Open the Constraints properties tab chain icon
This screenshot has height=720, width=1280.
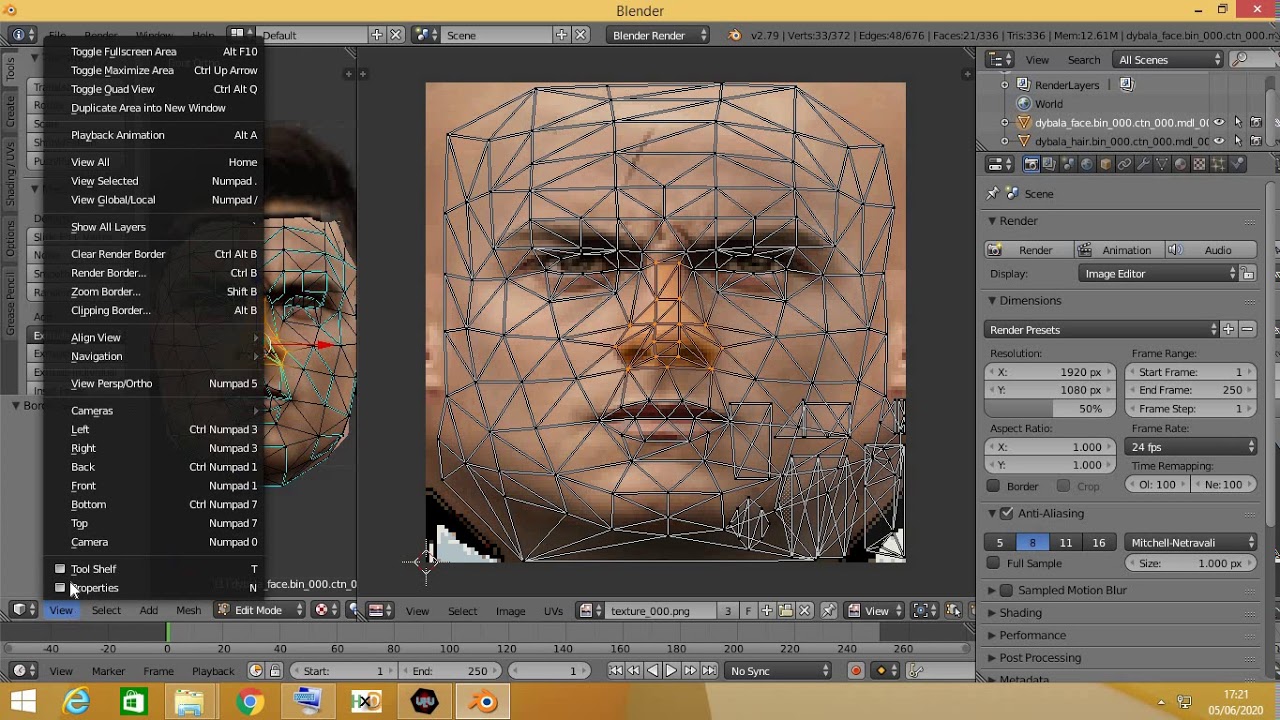tap(1124, 164)
